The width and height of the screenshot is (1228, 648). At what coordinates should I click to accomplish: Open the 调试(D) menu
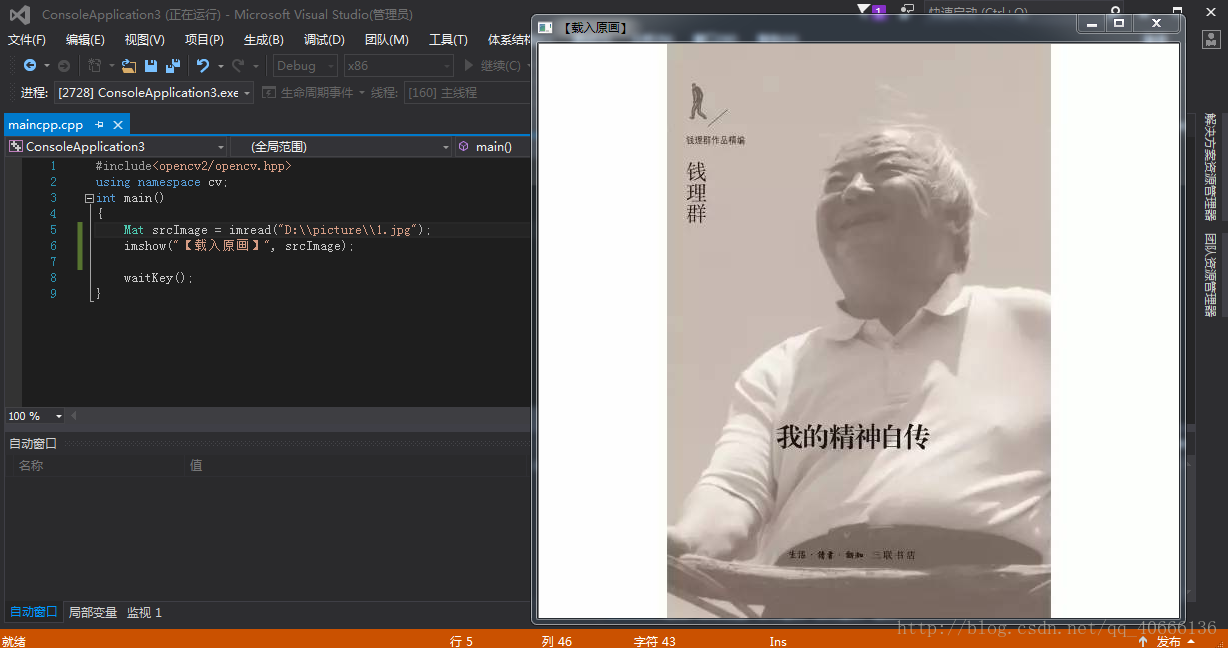pos(324,40)
